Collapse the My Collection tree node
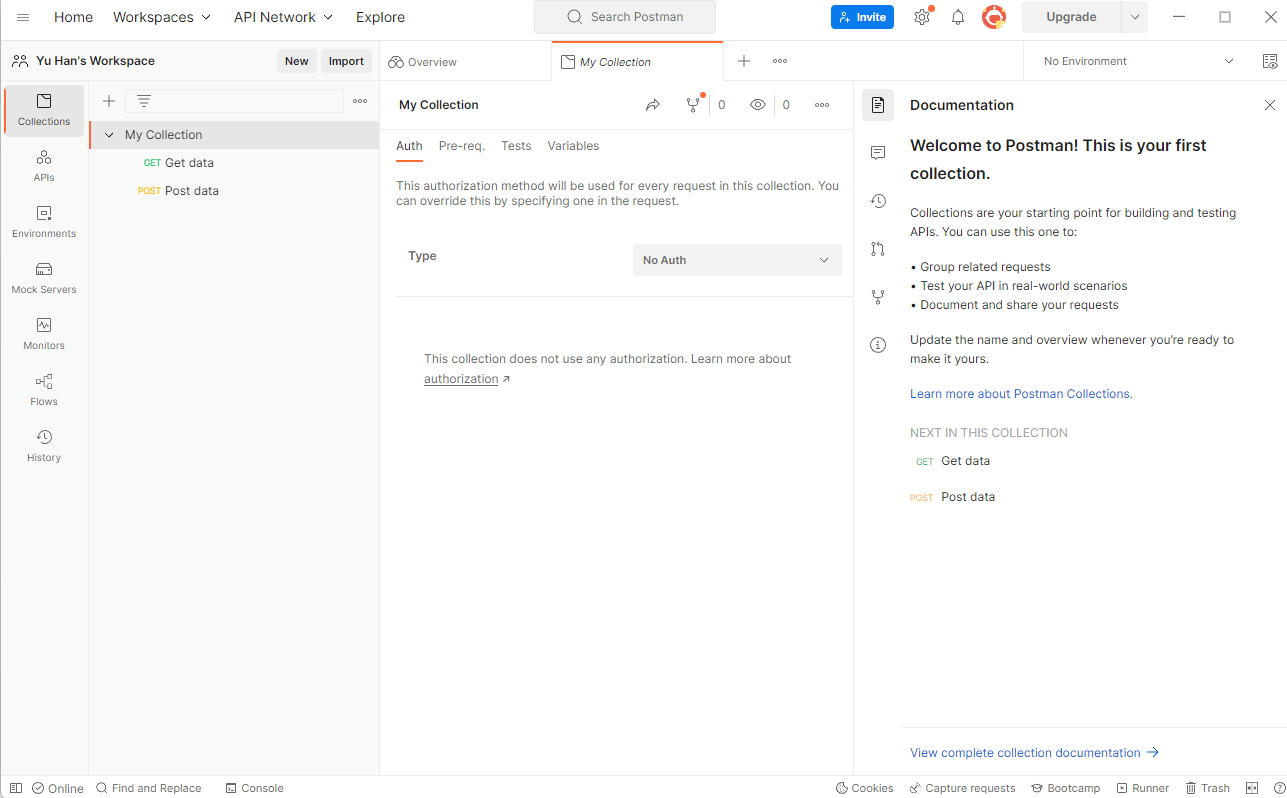 pos(109,135)
